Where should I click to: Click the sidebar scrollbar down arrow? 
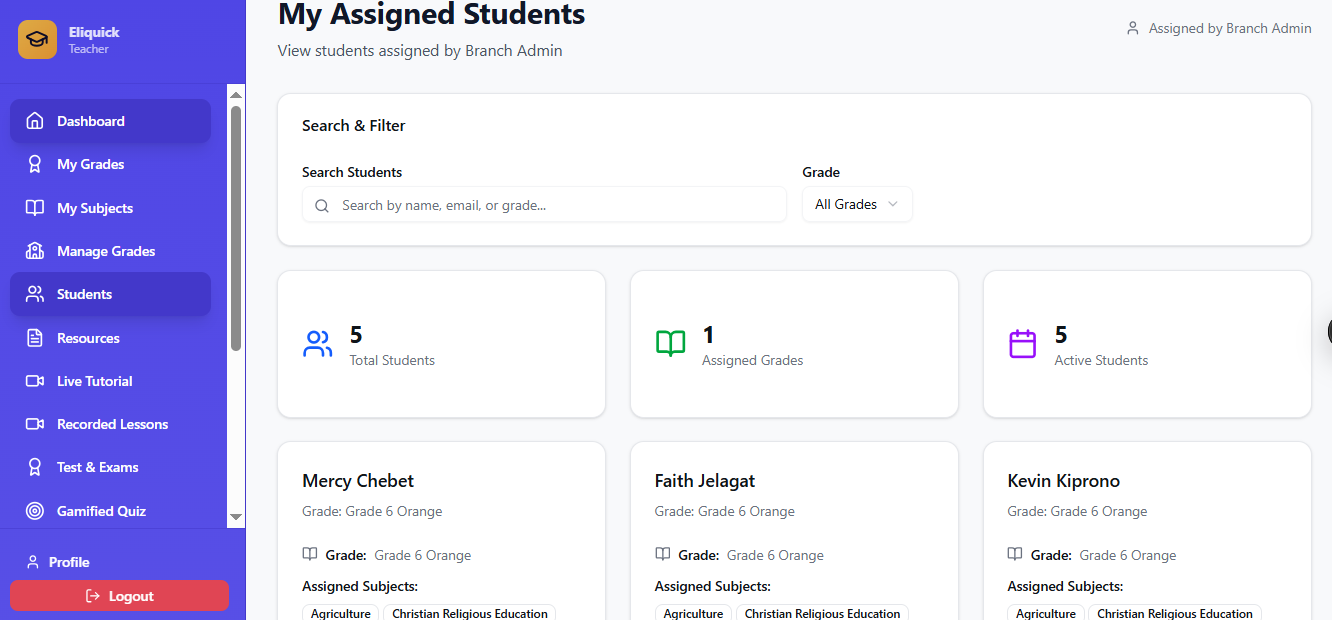coord(236,517)
